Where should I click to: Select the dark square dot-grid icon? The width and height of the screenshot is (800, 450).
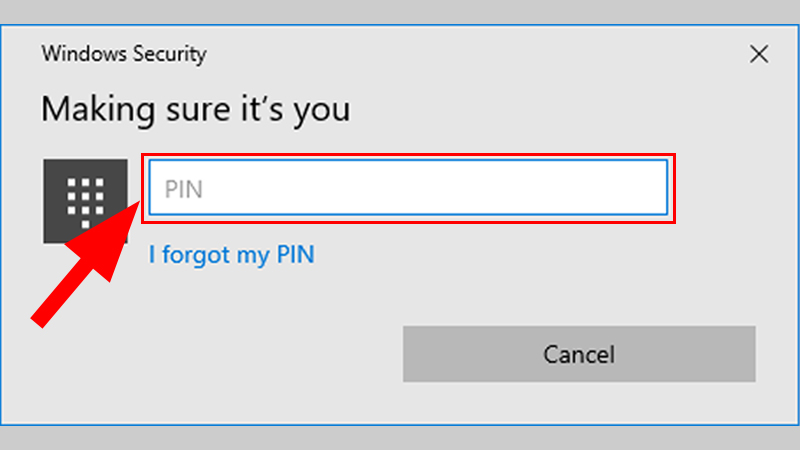[x=84, y=200]
